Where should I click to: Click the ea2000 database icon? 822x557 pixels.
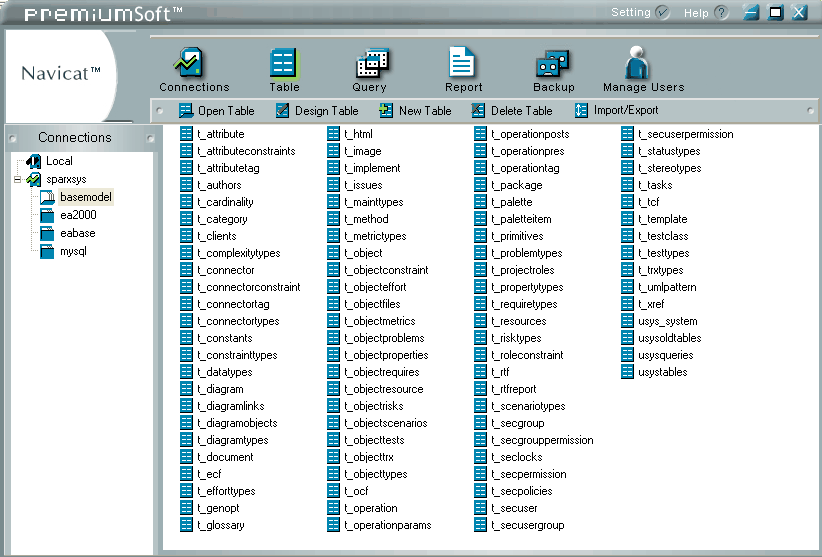47,215
